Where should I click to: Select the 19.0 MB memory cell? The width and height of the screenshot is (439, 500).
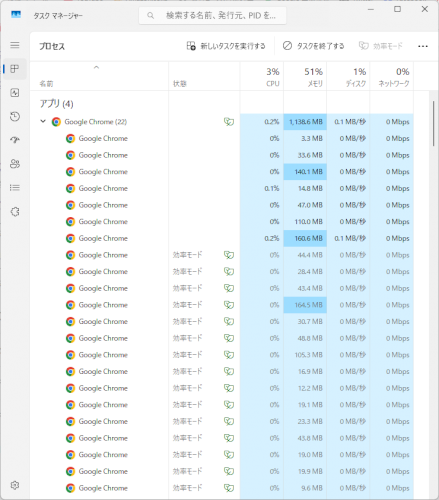305,455
